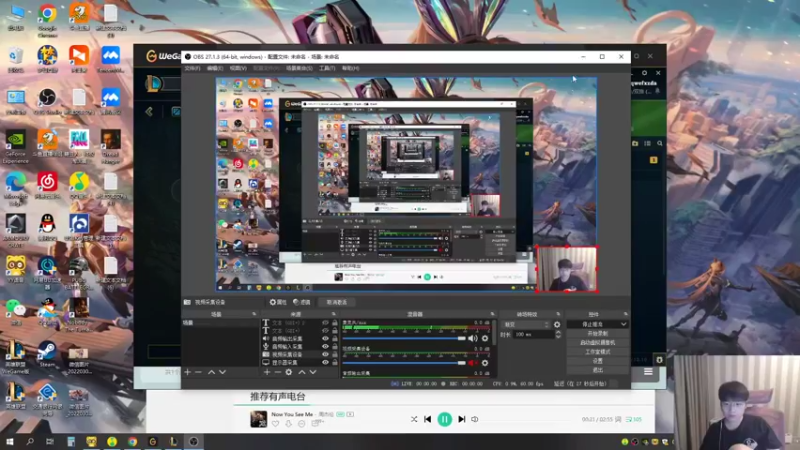Click 开始录制 to start recording
The image size is (800, 450).
(597, 333)
